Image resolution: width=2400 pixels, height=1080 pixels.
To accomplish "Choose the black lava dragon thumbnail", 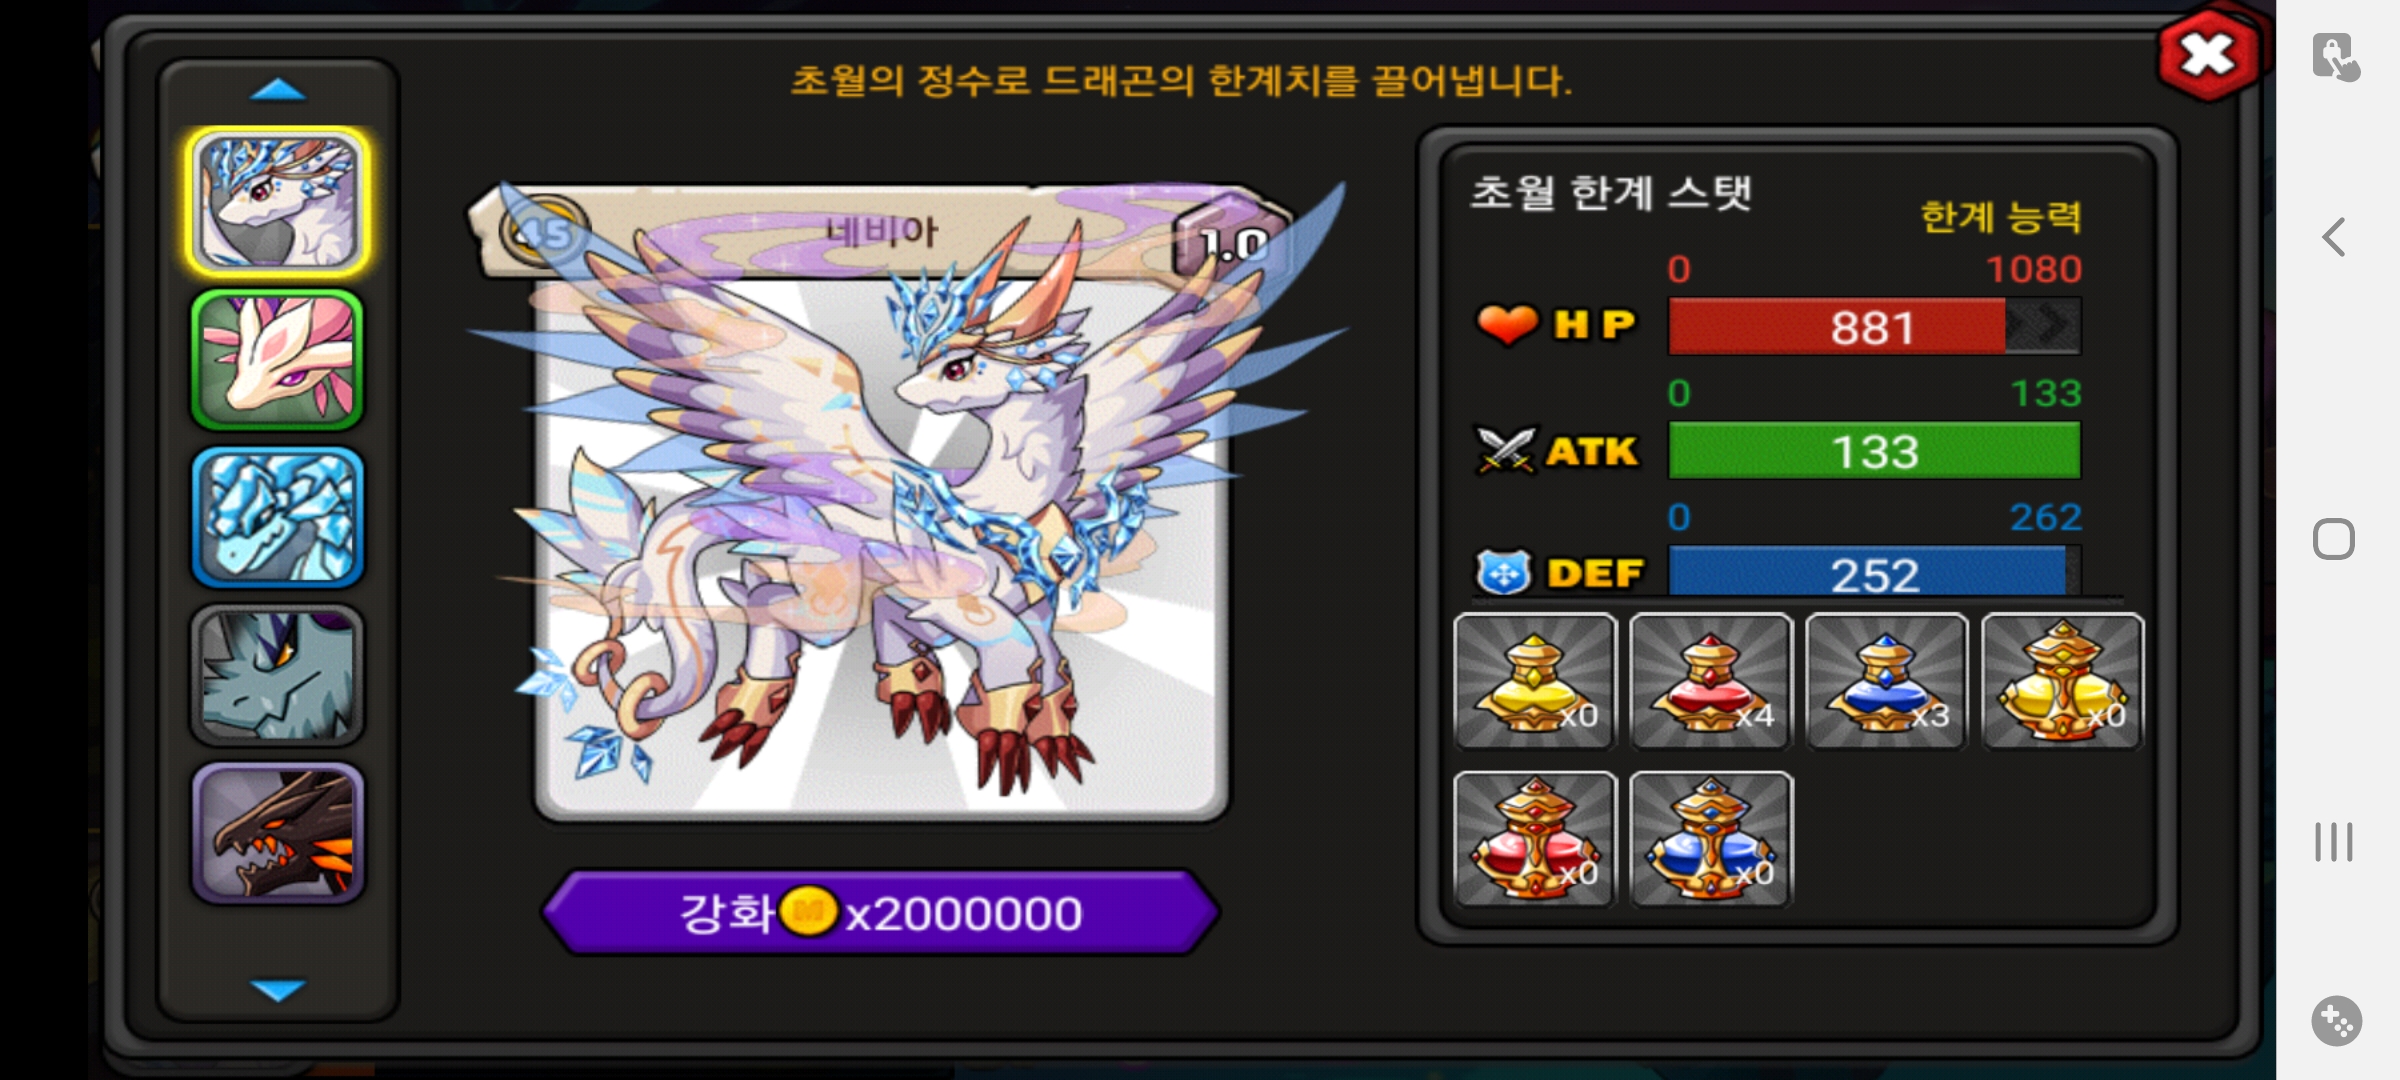I will pos(278,833).
